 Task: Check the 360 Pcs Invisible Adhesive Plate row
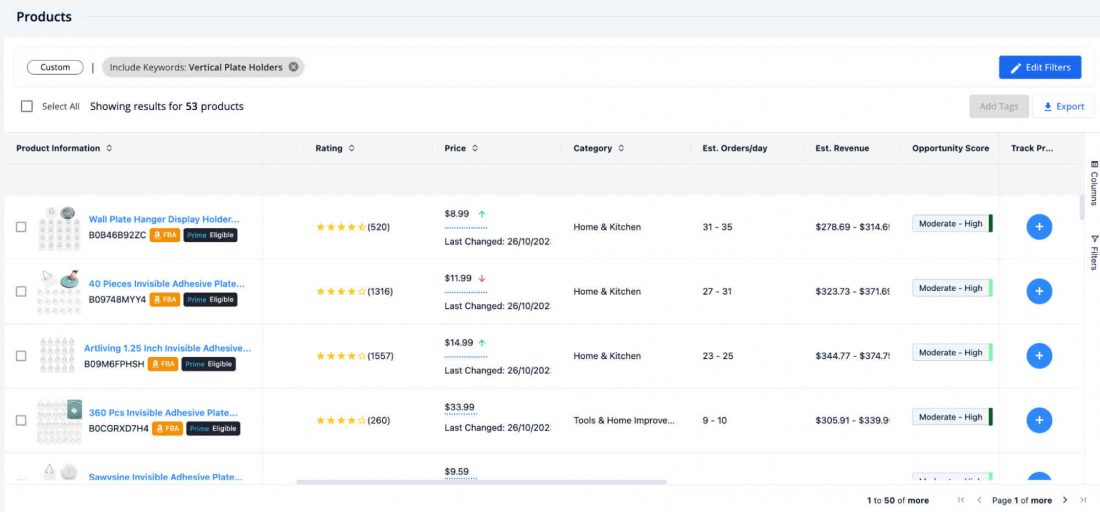(x=21, y=421)
